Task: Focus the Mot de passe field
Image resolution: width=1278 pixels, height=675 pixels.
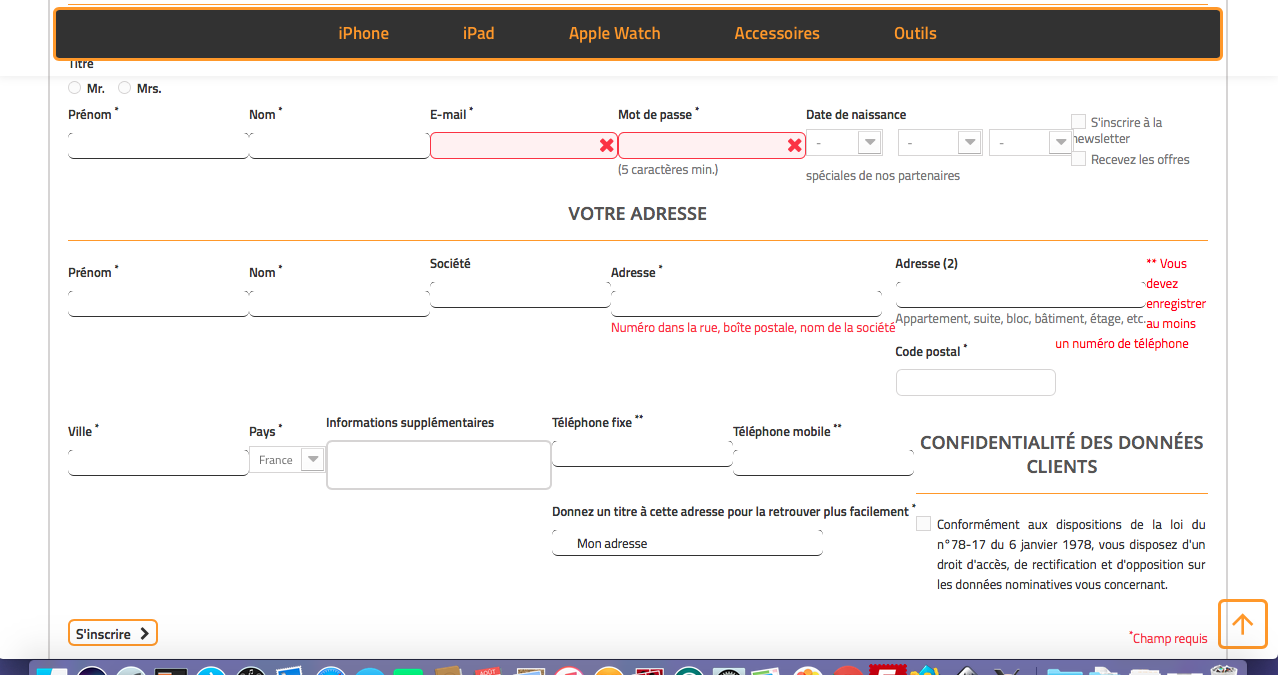Action: (x=712, y=146)
